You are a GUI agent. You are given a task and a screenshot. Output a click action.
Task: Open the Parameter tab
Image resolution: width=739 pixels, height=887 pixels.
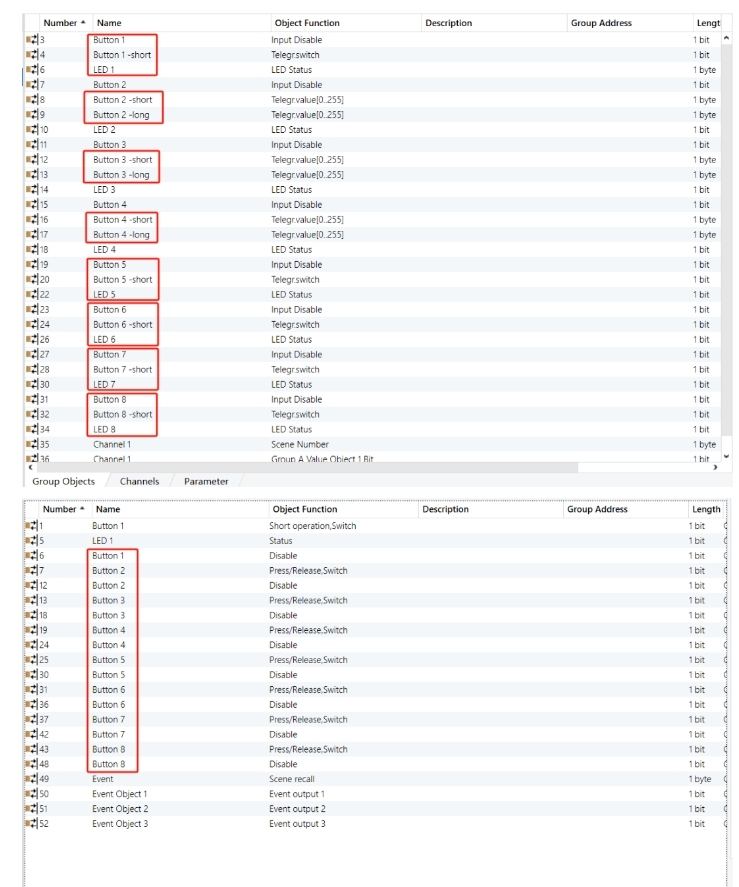[x=205, y=481]
